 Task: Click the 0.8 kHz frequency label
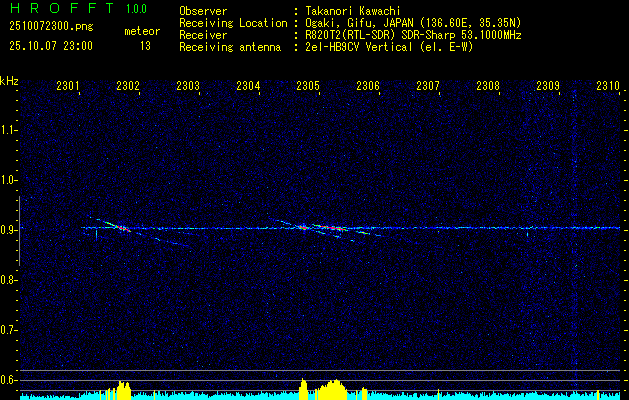8,280
